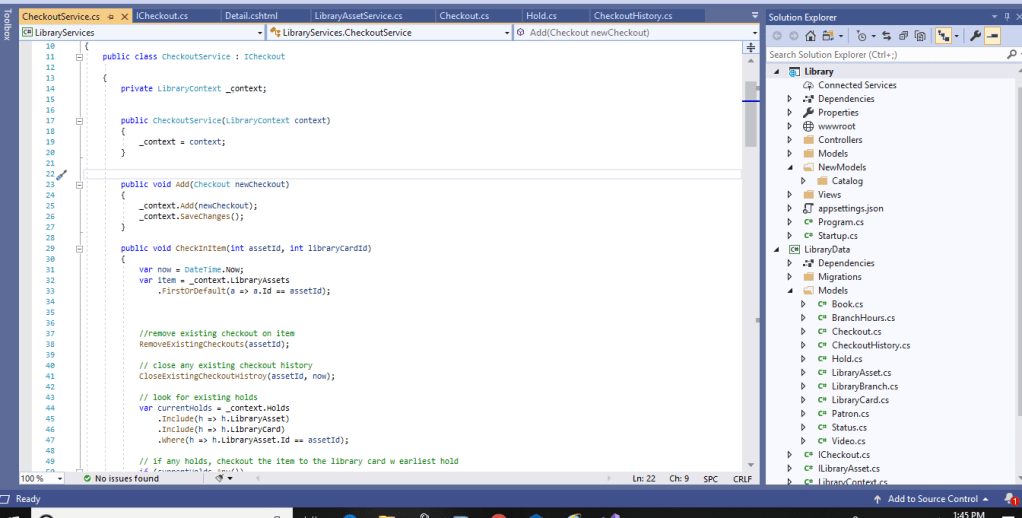Select Patron.cs in Solution Explorer
Image resolution: width=1022 pixels, height=518 pixels.
pos(849,413)
